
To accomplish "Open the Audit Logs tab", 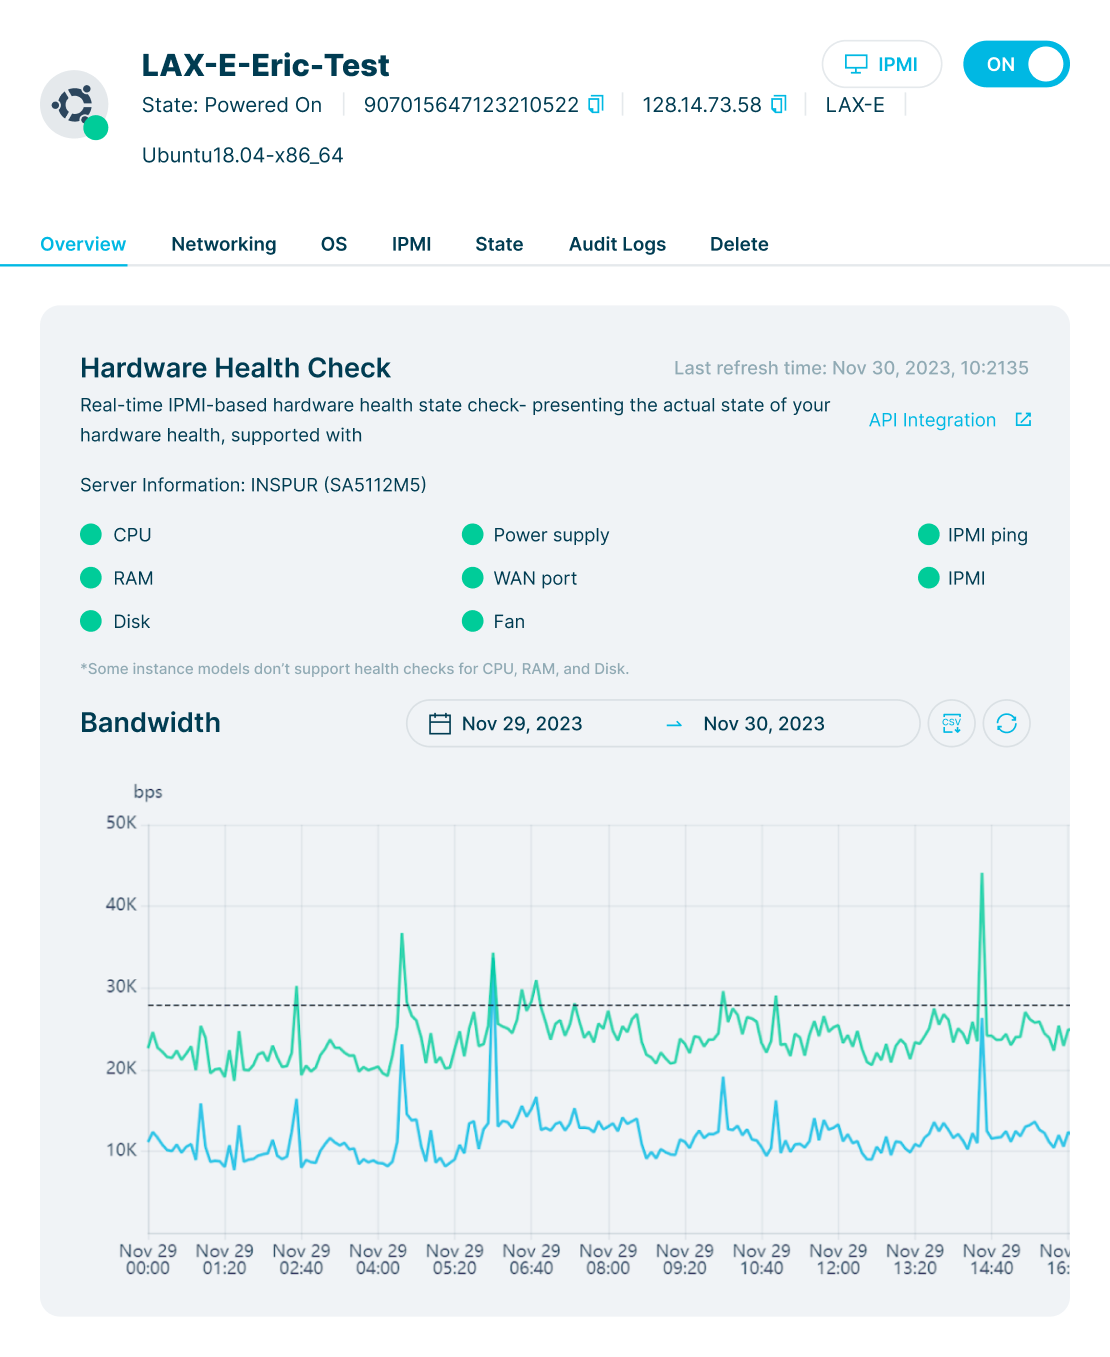I will 617,244.
